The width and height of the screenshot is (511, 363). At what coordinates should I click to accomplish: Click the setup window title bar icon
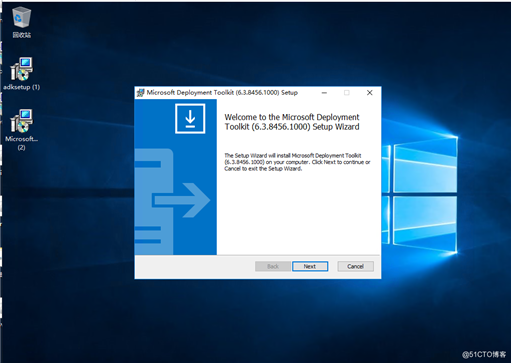[141, 93]
